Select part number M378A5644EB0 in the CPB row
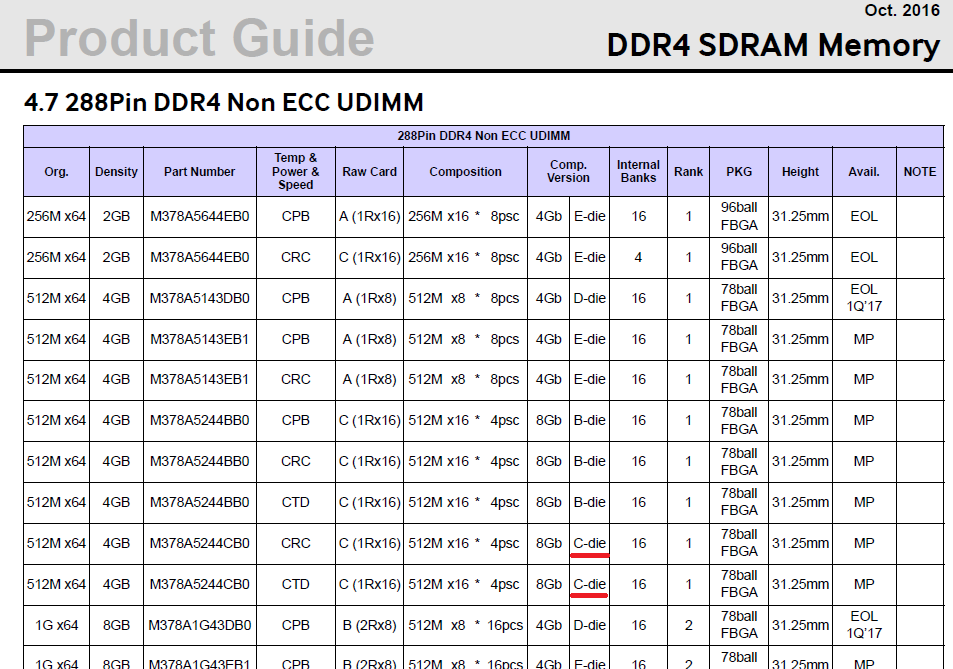 [199, 216]
